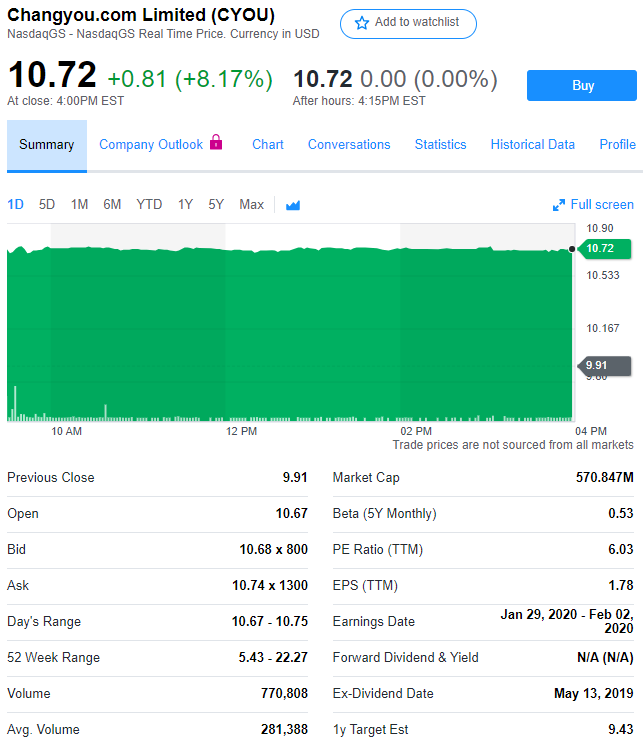The height and width of the screenshot is (744, 643).
Task: Click the Market Cap value 570.847M
Action: [x=605, y=477]
